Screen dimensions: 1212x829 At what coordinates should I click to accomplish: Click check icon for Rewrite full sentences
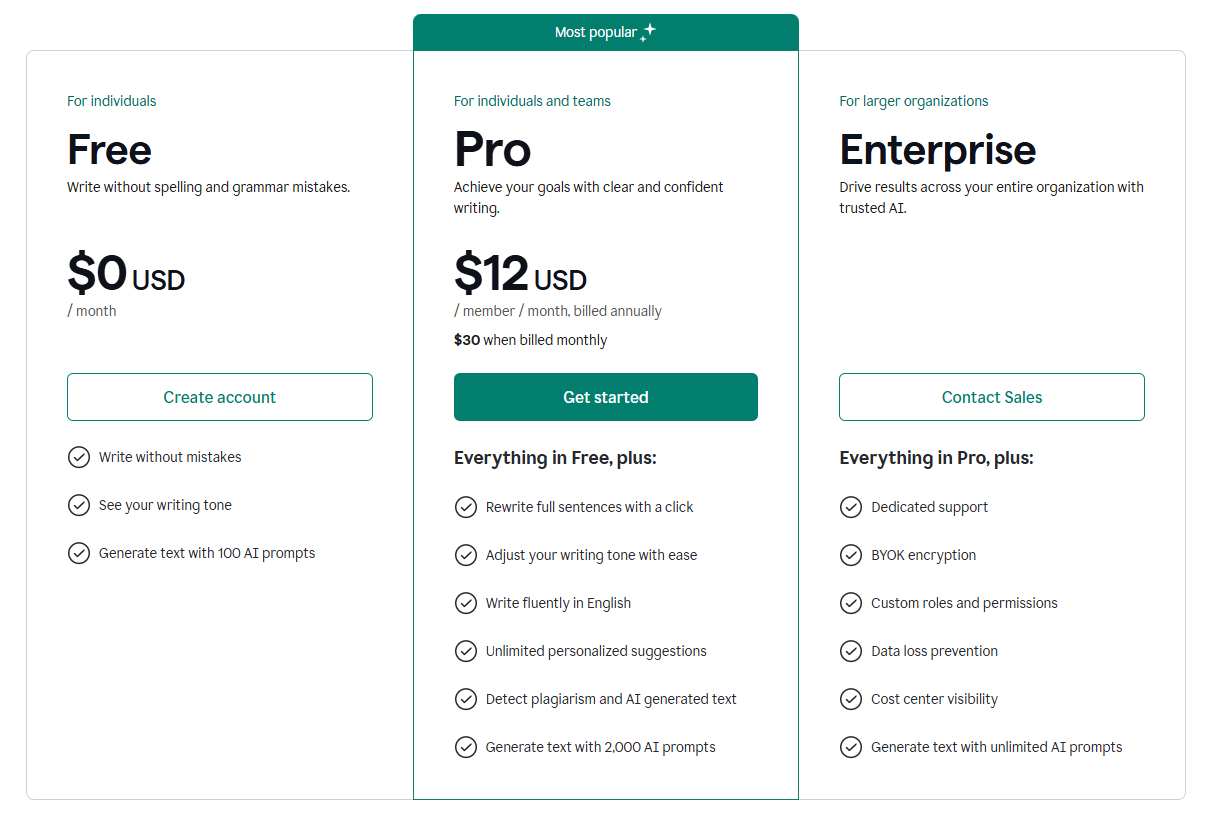point(466,507)
